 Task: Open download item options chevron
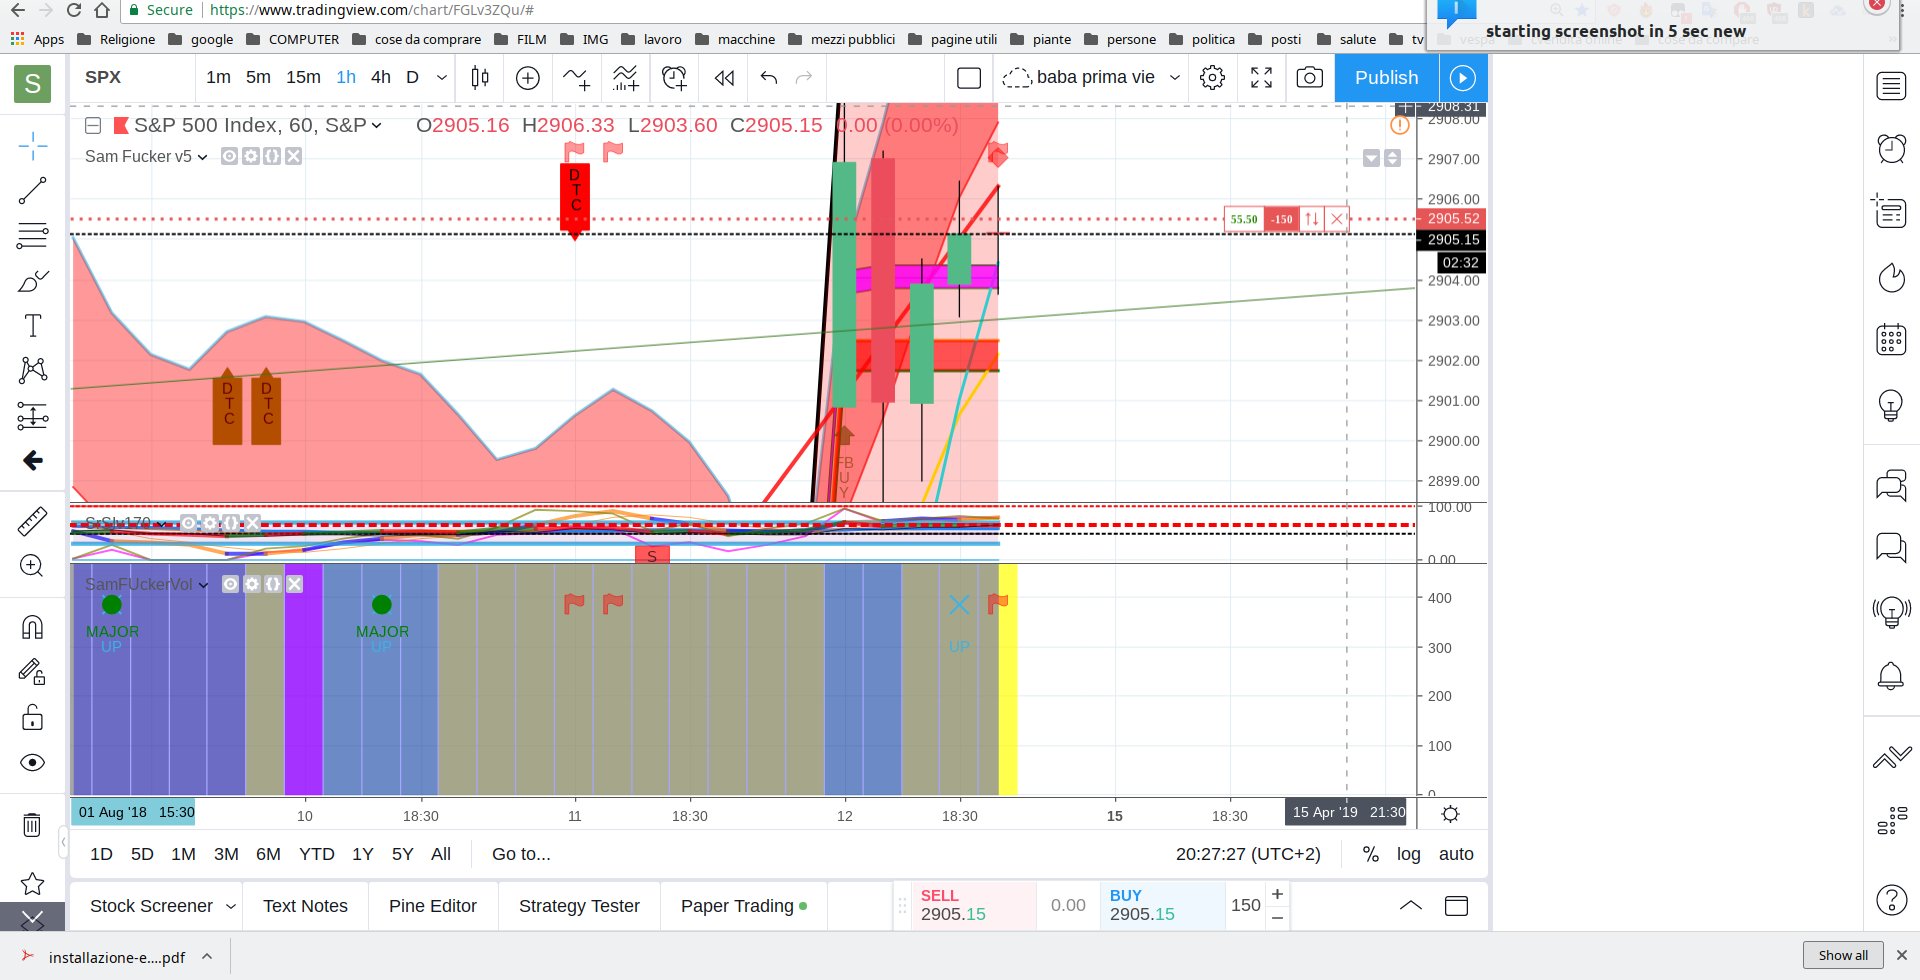pos(207,956)
